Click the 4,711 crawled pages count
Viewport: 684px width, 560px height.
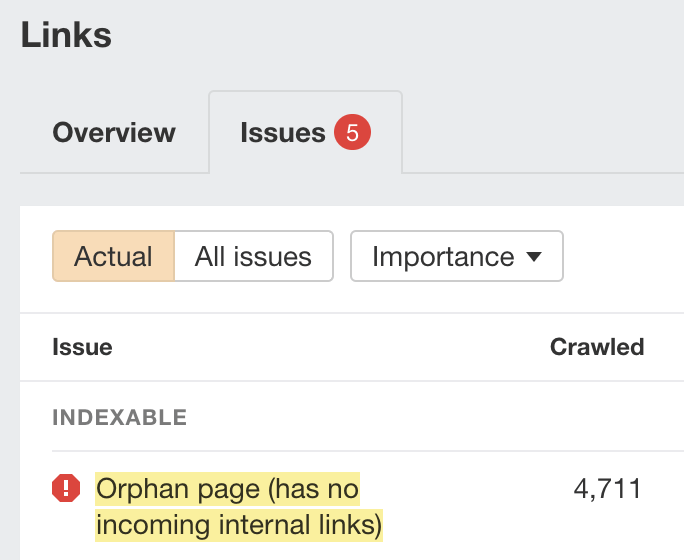(x=607, y=489)
